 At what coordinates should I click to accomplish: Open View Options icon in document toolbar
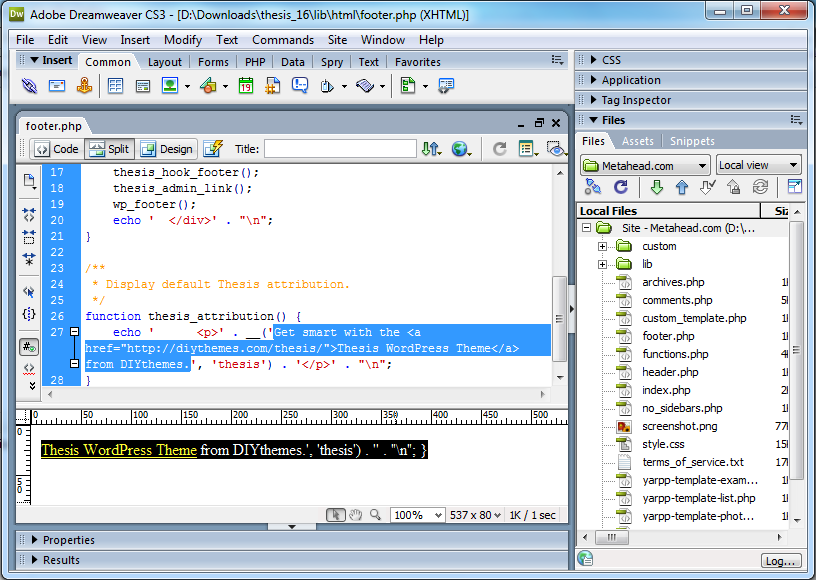[528, 149]
